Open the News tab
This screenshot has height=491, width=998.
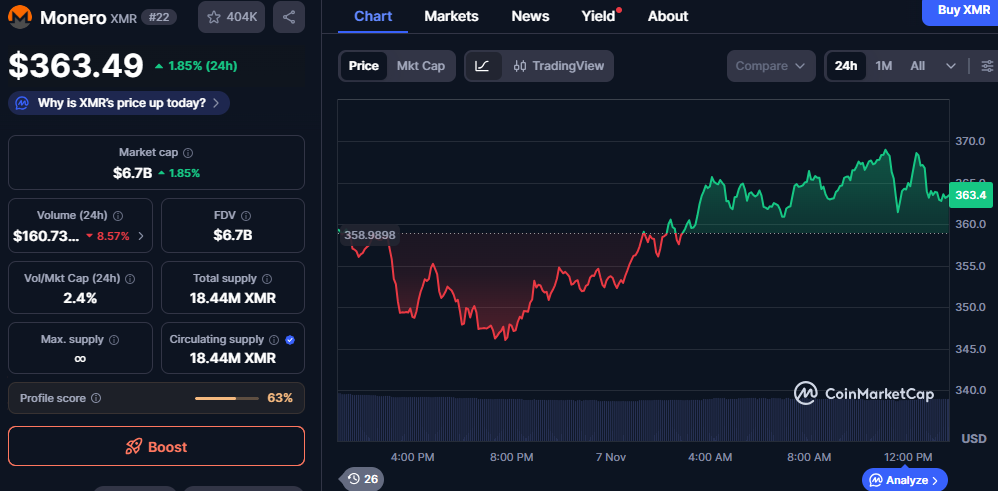coord(530,16)
